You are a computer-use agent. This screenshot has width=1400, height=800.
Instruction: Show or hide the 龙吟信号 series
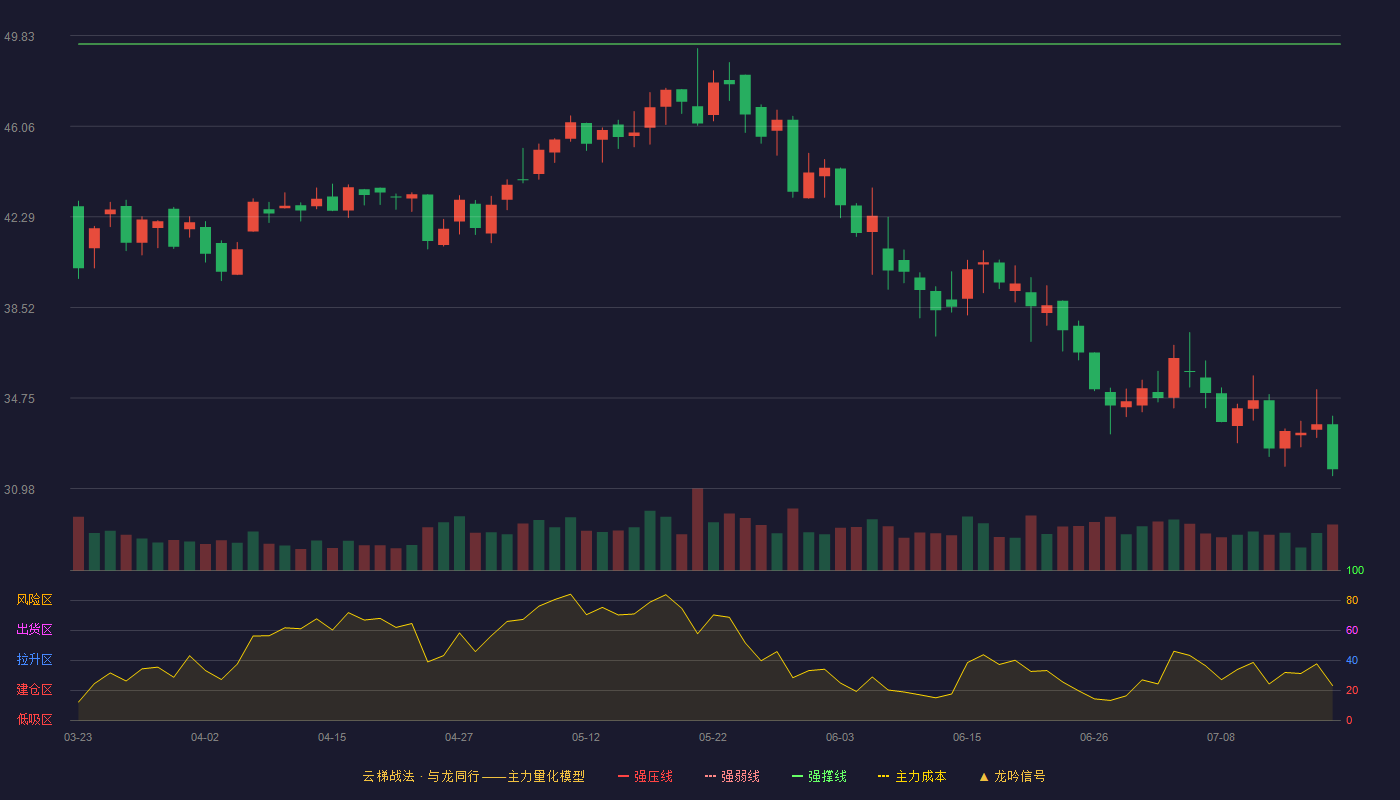1012,776
